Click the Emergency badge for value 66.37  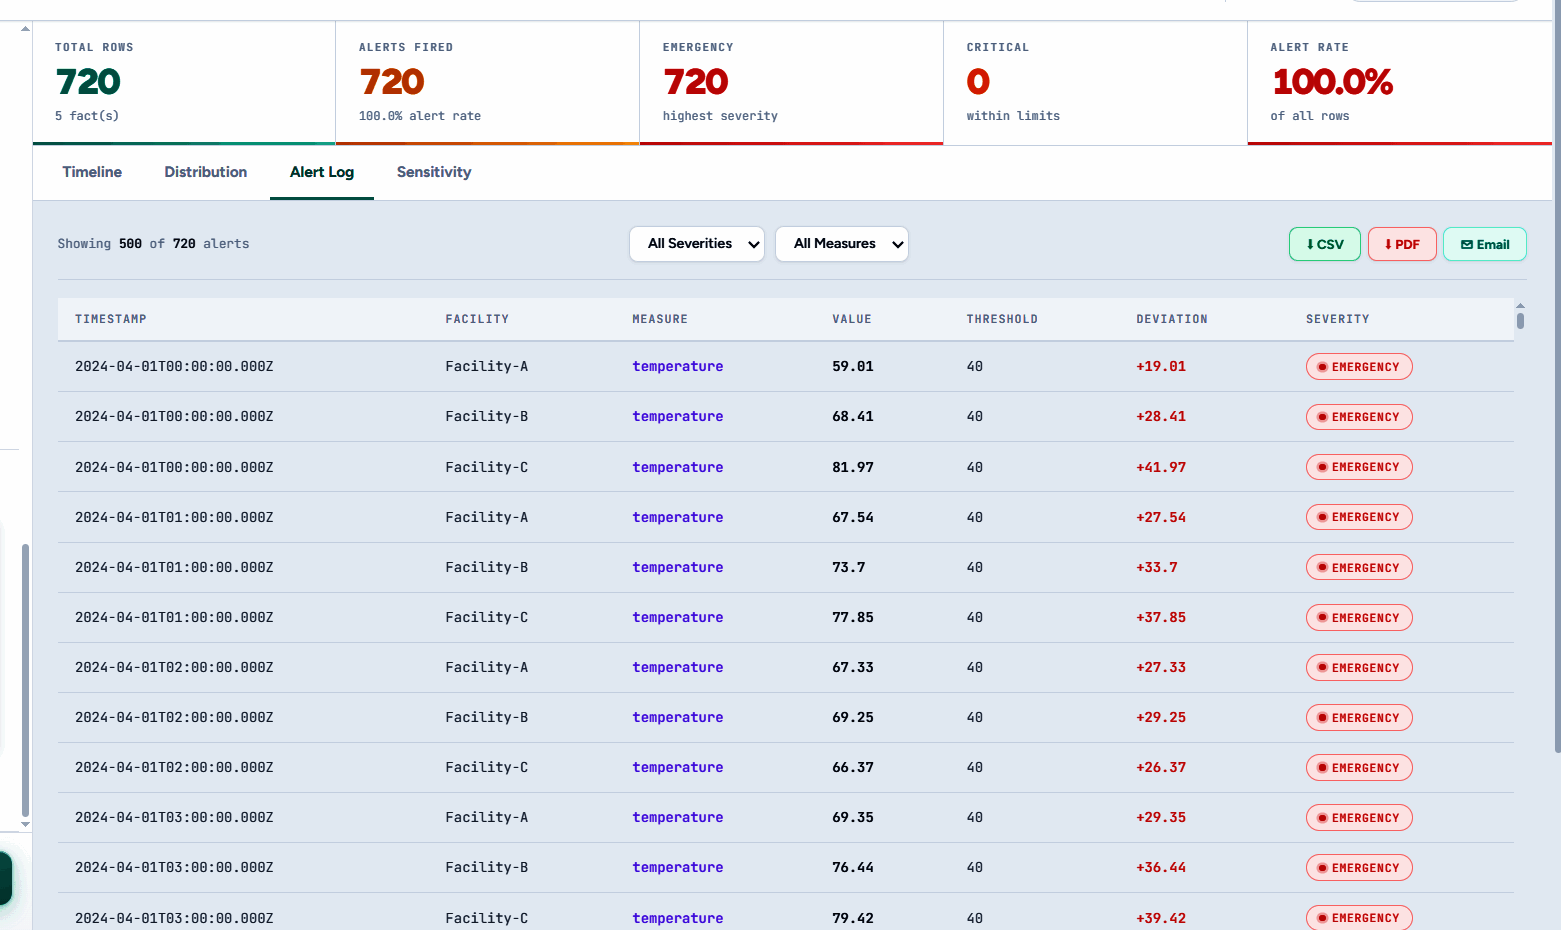coord(1358,768)
